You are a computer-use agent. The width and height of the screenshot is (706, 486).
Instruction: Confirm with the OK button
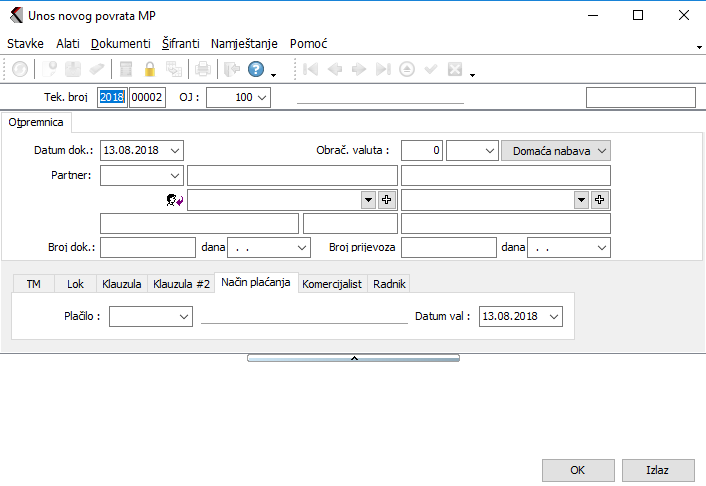(x=578, y=470)
